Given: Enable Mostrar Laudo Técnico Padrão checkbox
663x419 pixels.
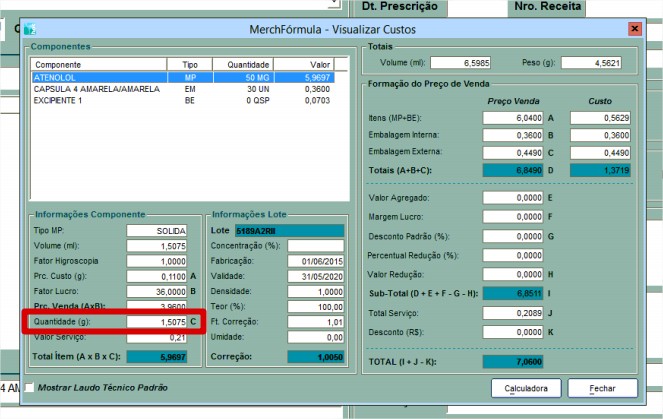Looking at the screenshot, I should pos(30,387).
